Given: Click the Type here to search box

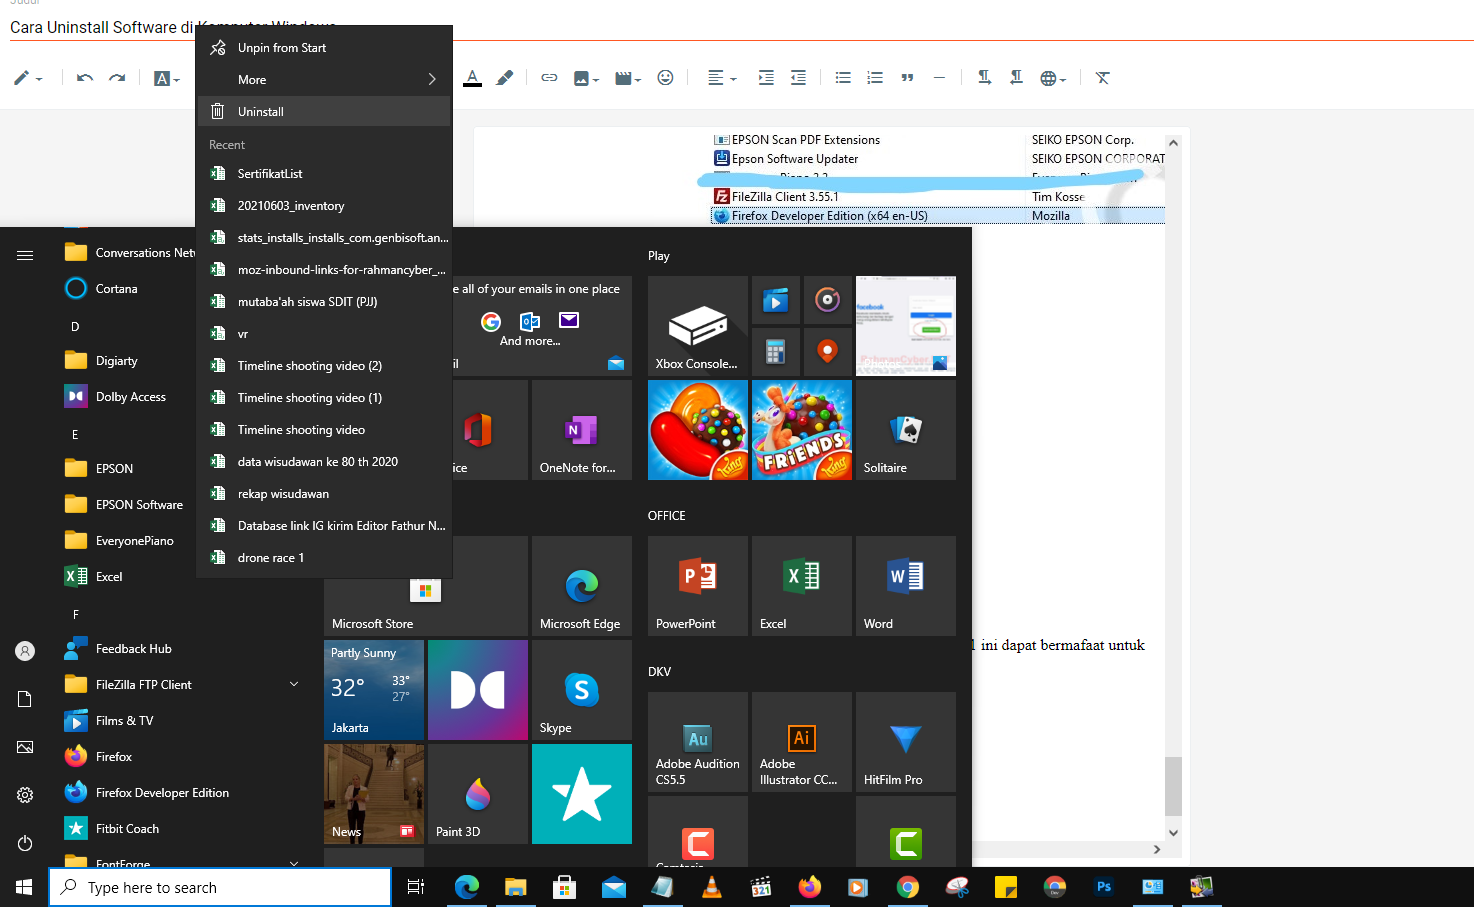Looking at the screenshot, I should (220, 887).
